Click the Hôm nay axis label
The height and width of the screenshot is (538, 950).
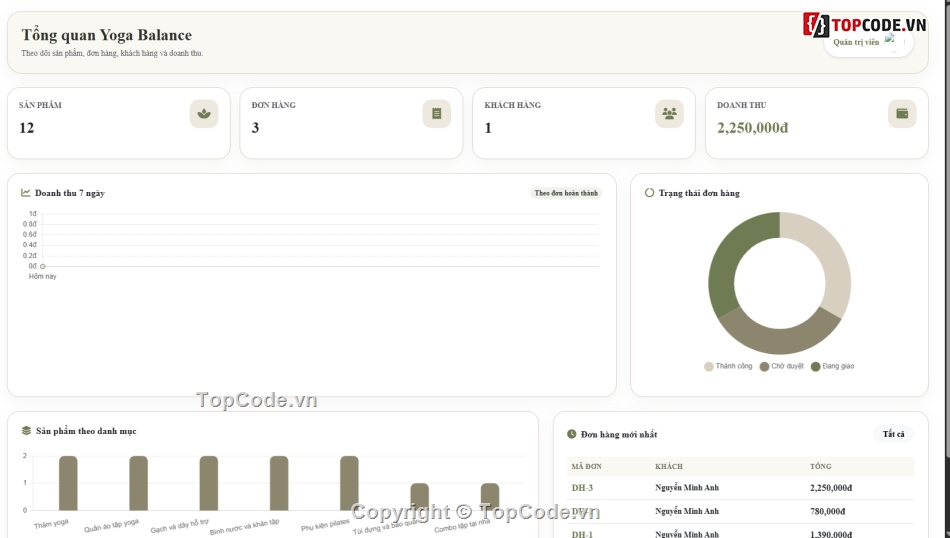tap(42, 276)
